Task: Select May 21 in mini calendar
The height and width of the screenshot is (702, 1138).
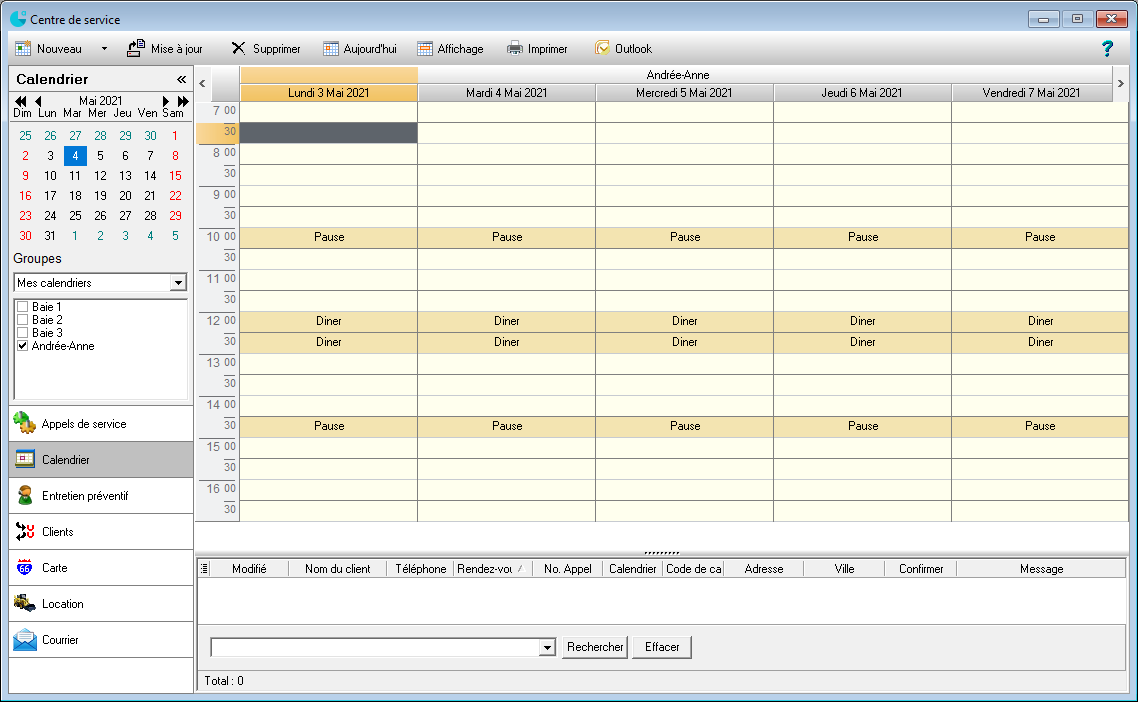Action: point(150,196)
